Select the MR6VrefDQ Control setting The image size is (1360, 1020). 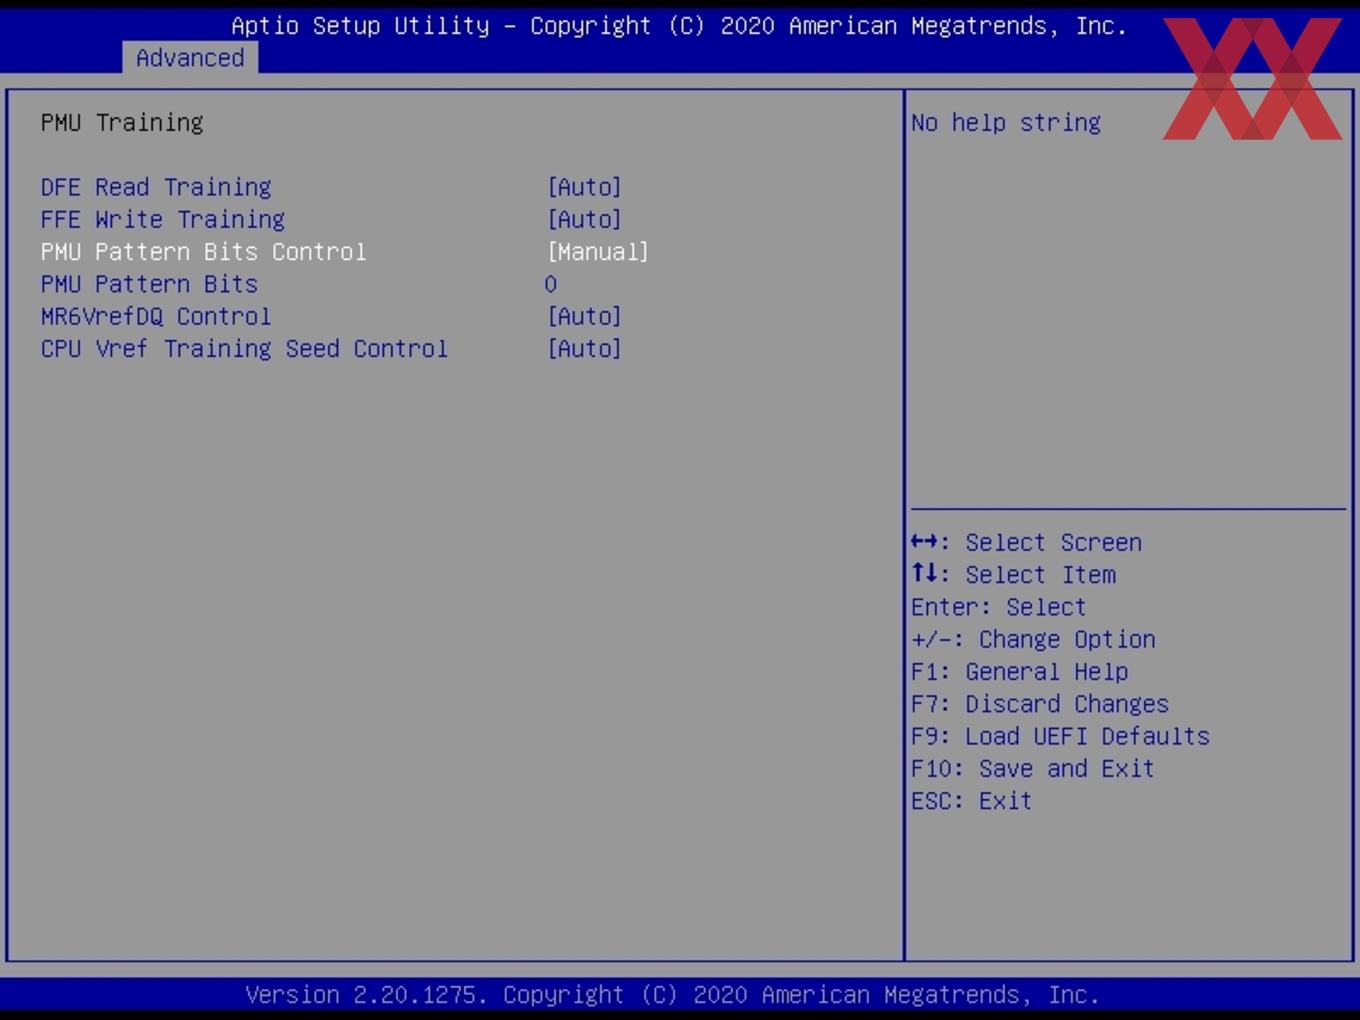[156, 316]
